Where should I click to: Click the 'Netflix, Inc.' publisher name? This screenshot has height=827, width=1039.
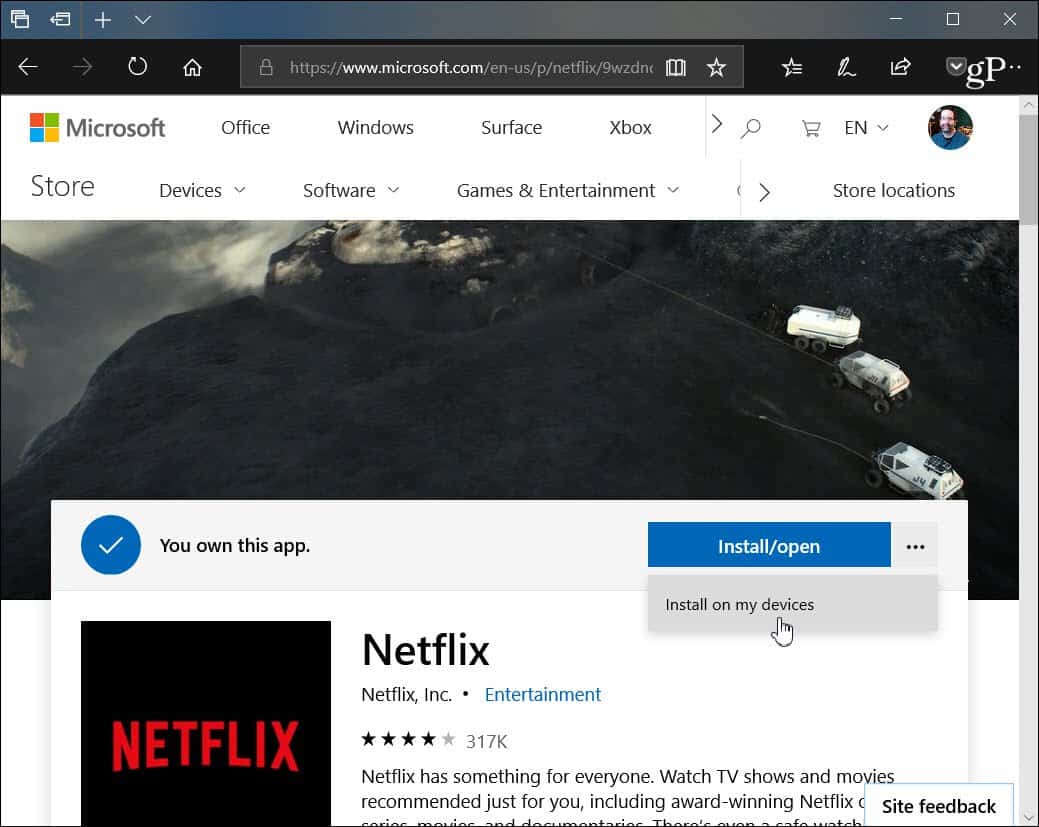(406, 694)
